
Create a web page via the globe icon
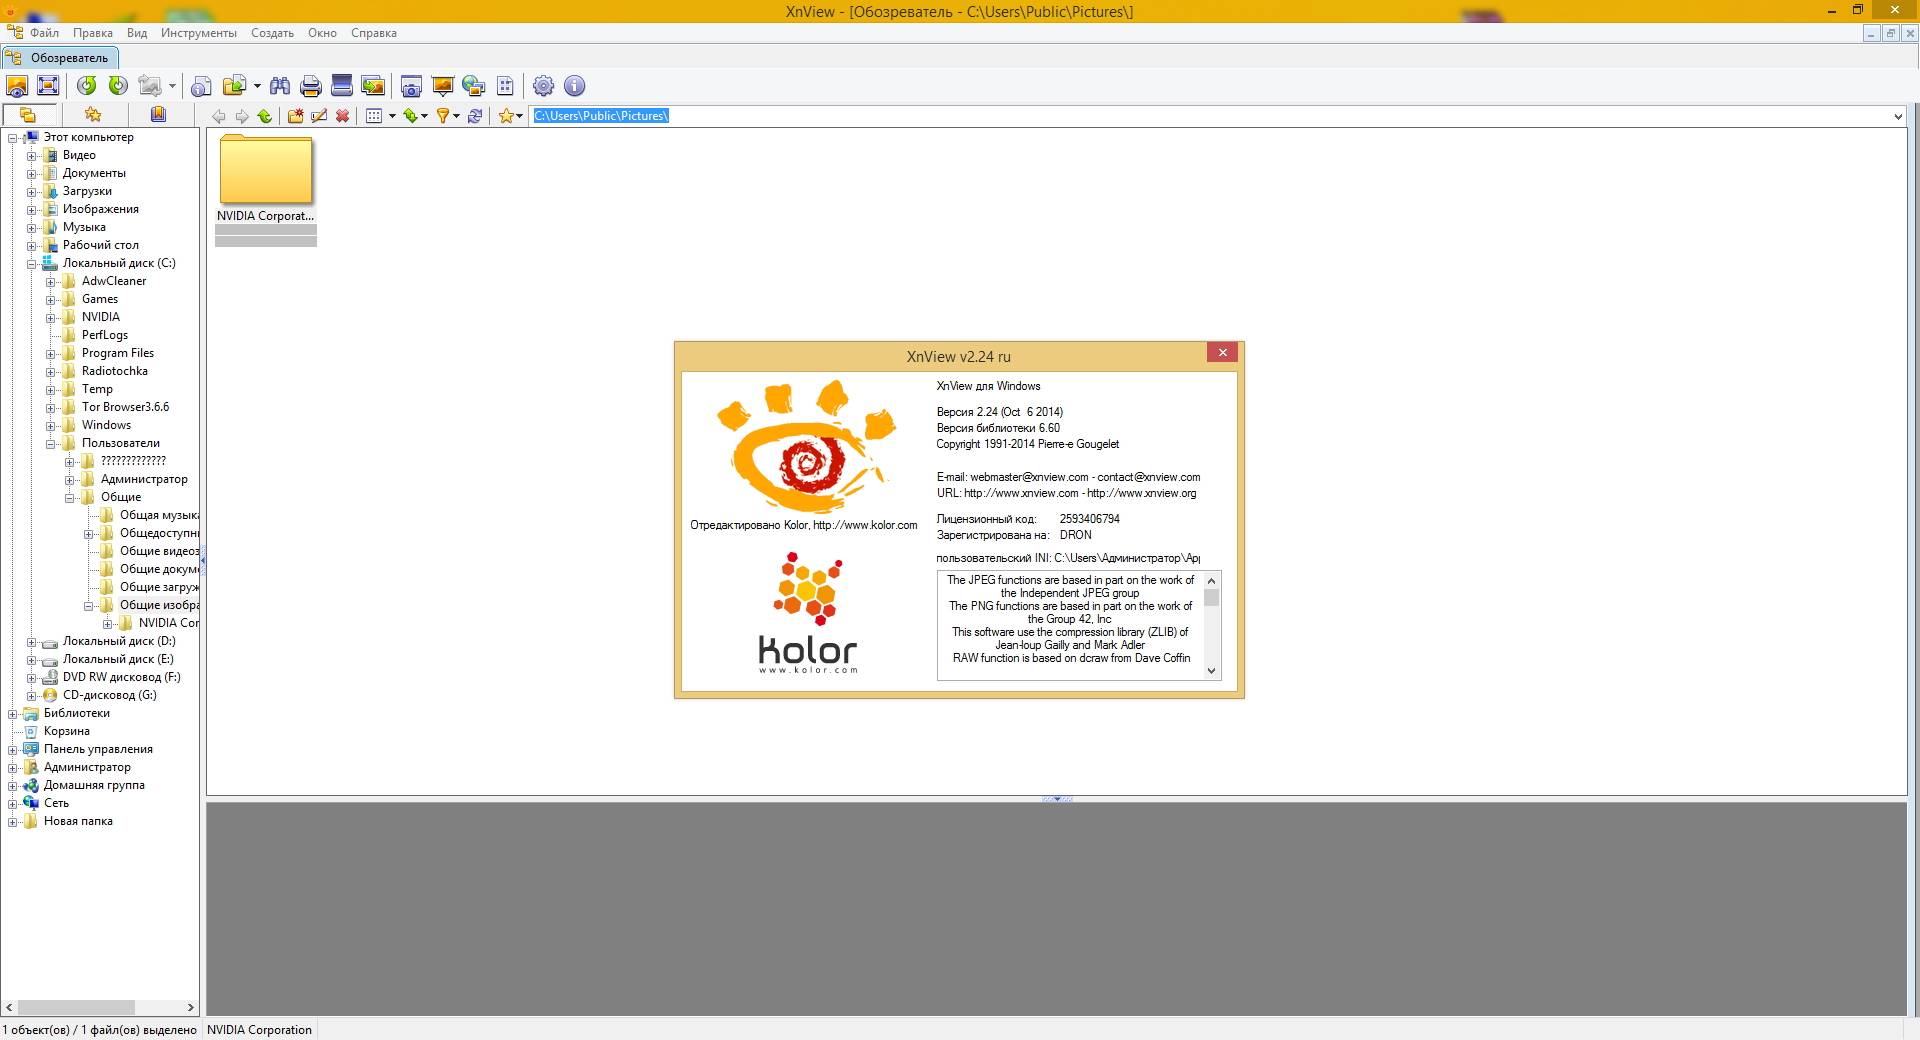[x=474, y=86]
